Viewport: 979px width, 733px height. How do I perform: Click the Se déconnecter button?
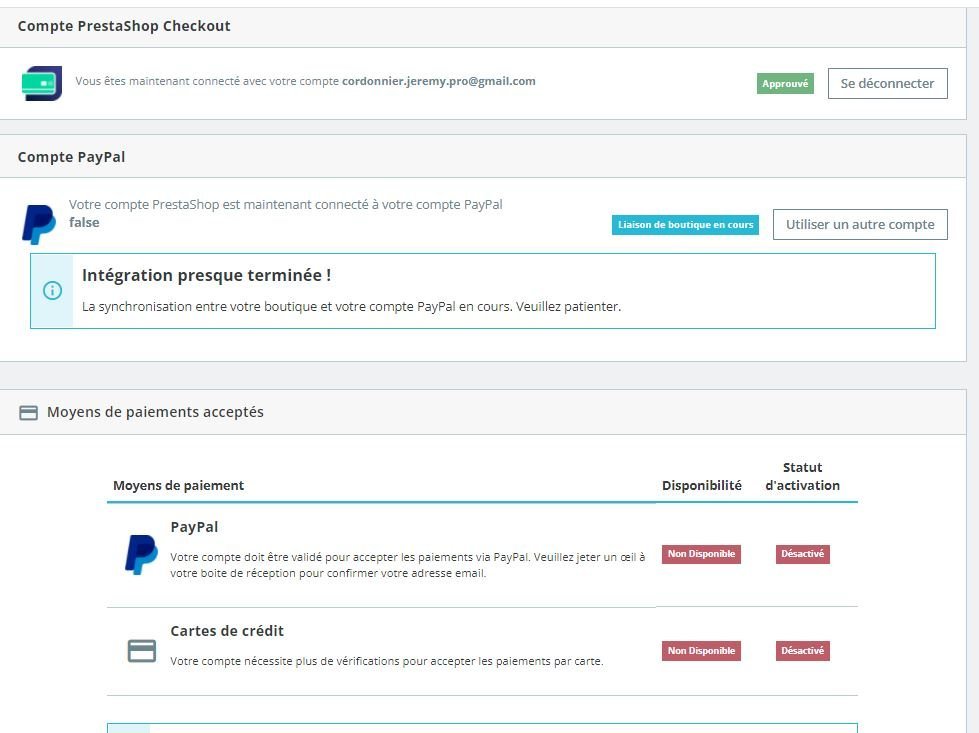coord(887,84)
